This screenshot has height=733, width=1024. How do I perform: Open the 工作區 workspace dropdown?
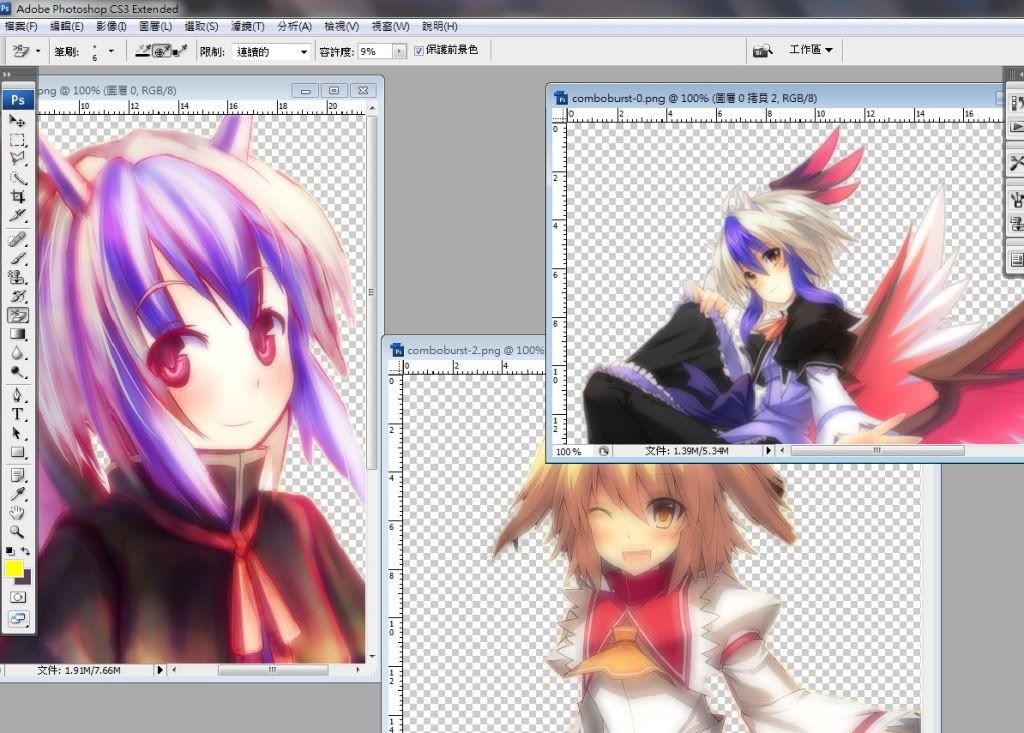[x=810, y=50]
